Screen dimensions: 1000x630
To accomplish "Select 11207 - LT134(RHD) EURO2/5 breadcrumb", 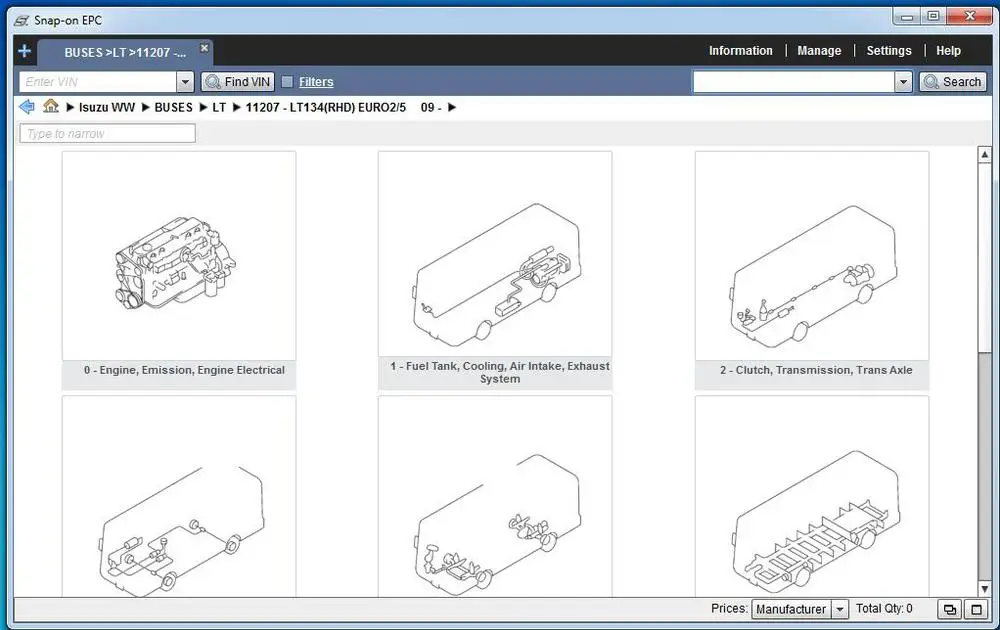I will (x=325, y=107).
